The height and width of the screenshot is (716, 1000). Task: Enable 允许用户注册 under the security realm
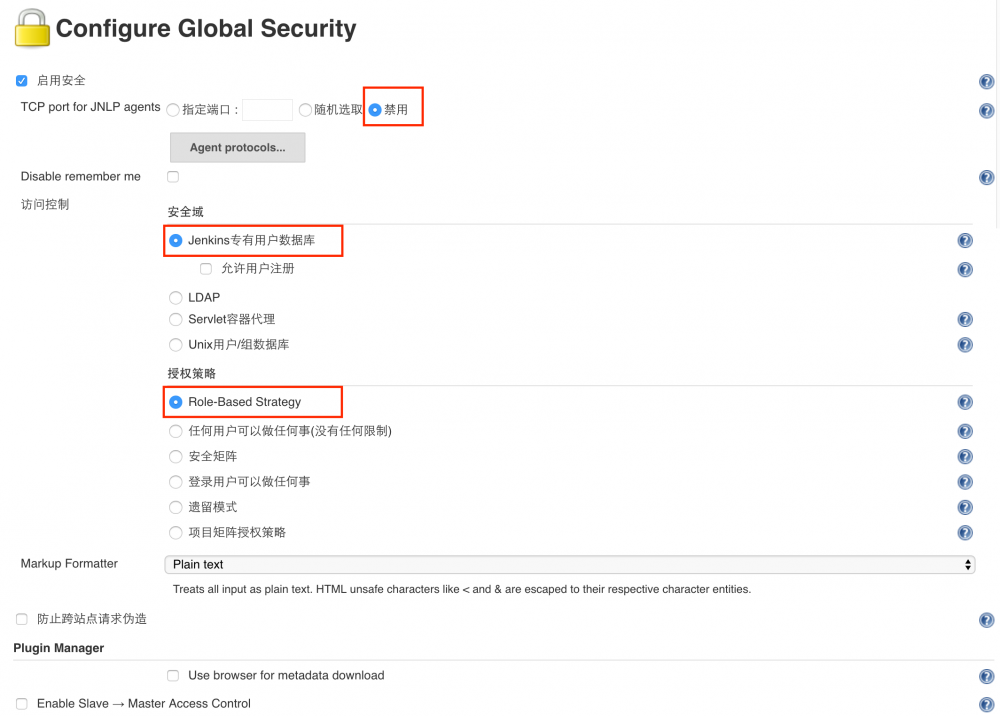[x=205, y=268]
